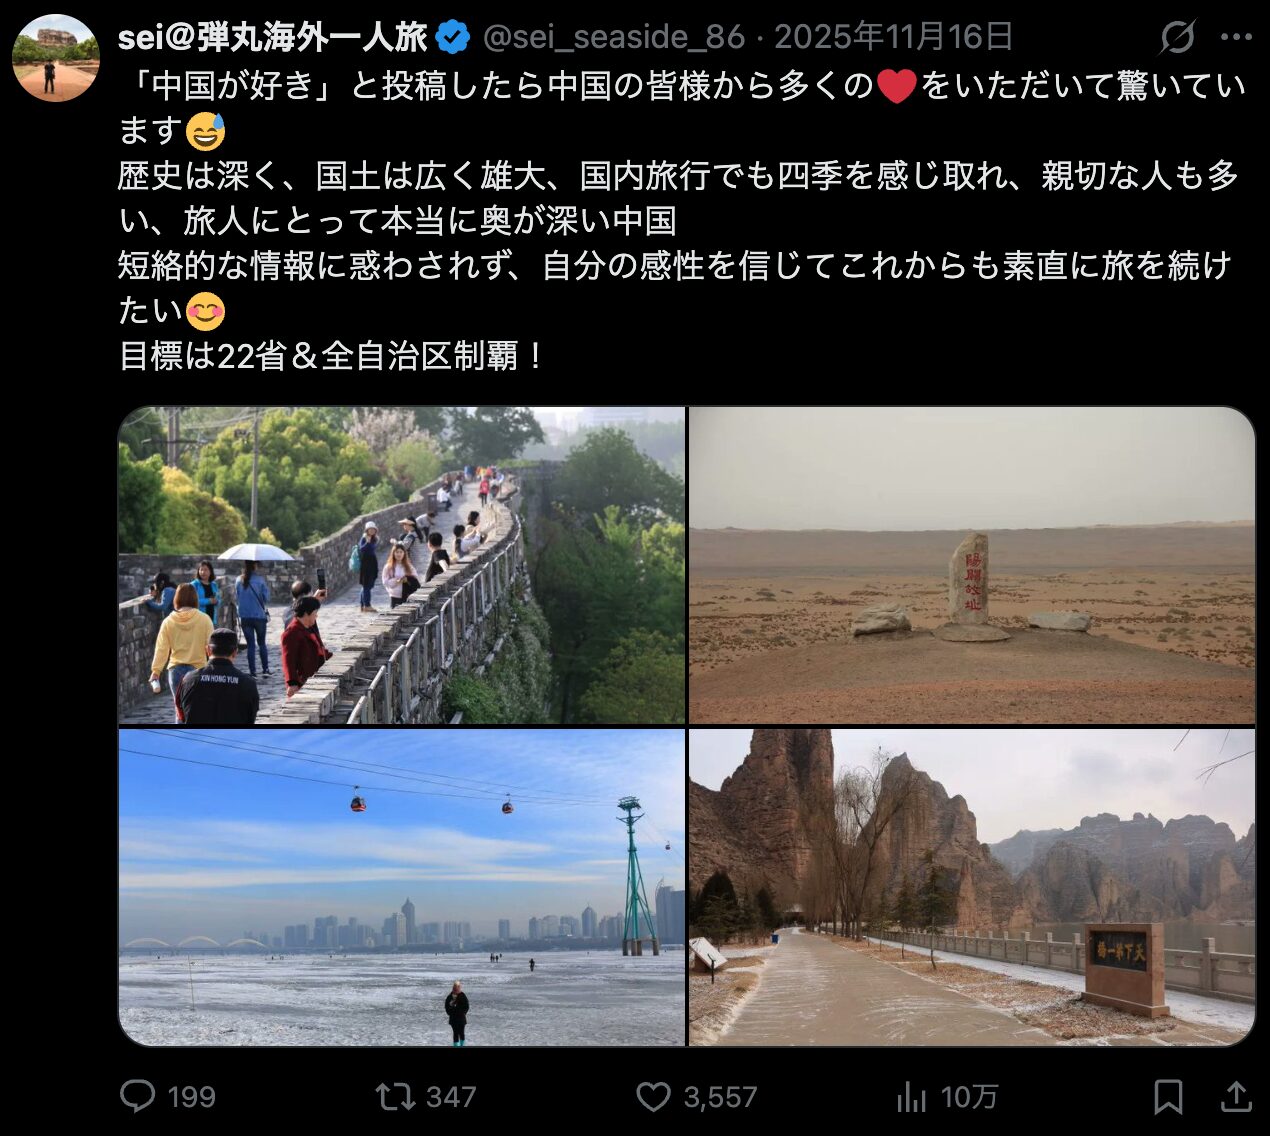The image size is (1270, 1136).
Task: Click the repost arrows icon
Action: (x=394, y=1097)
